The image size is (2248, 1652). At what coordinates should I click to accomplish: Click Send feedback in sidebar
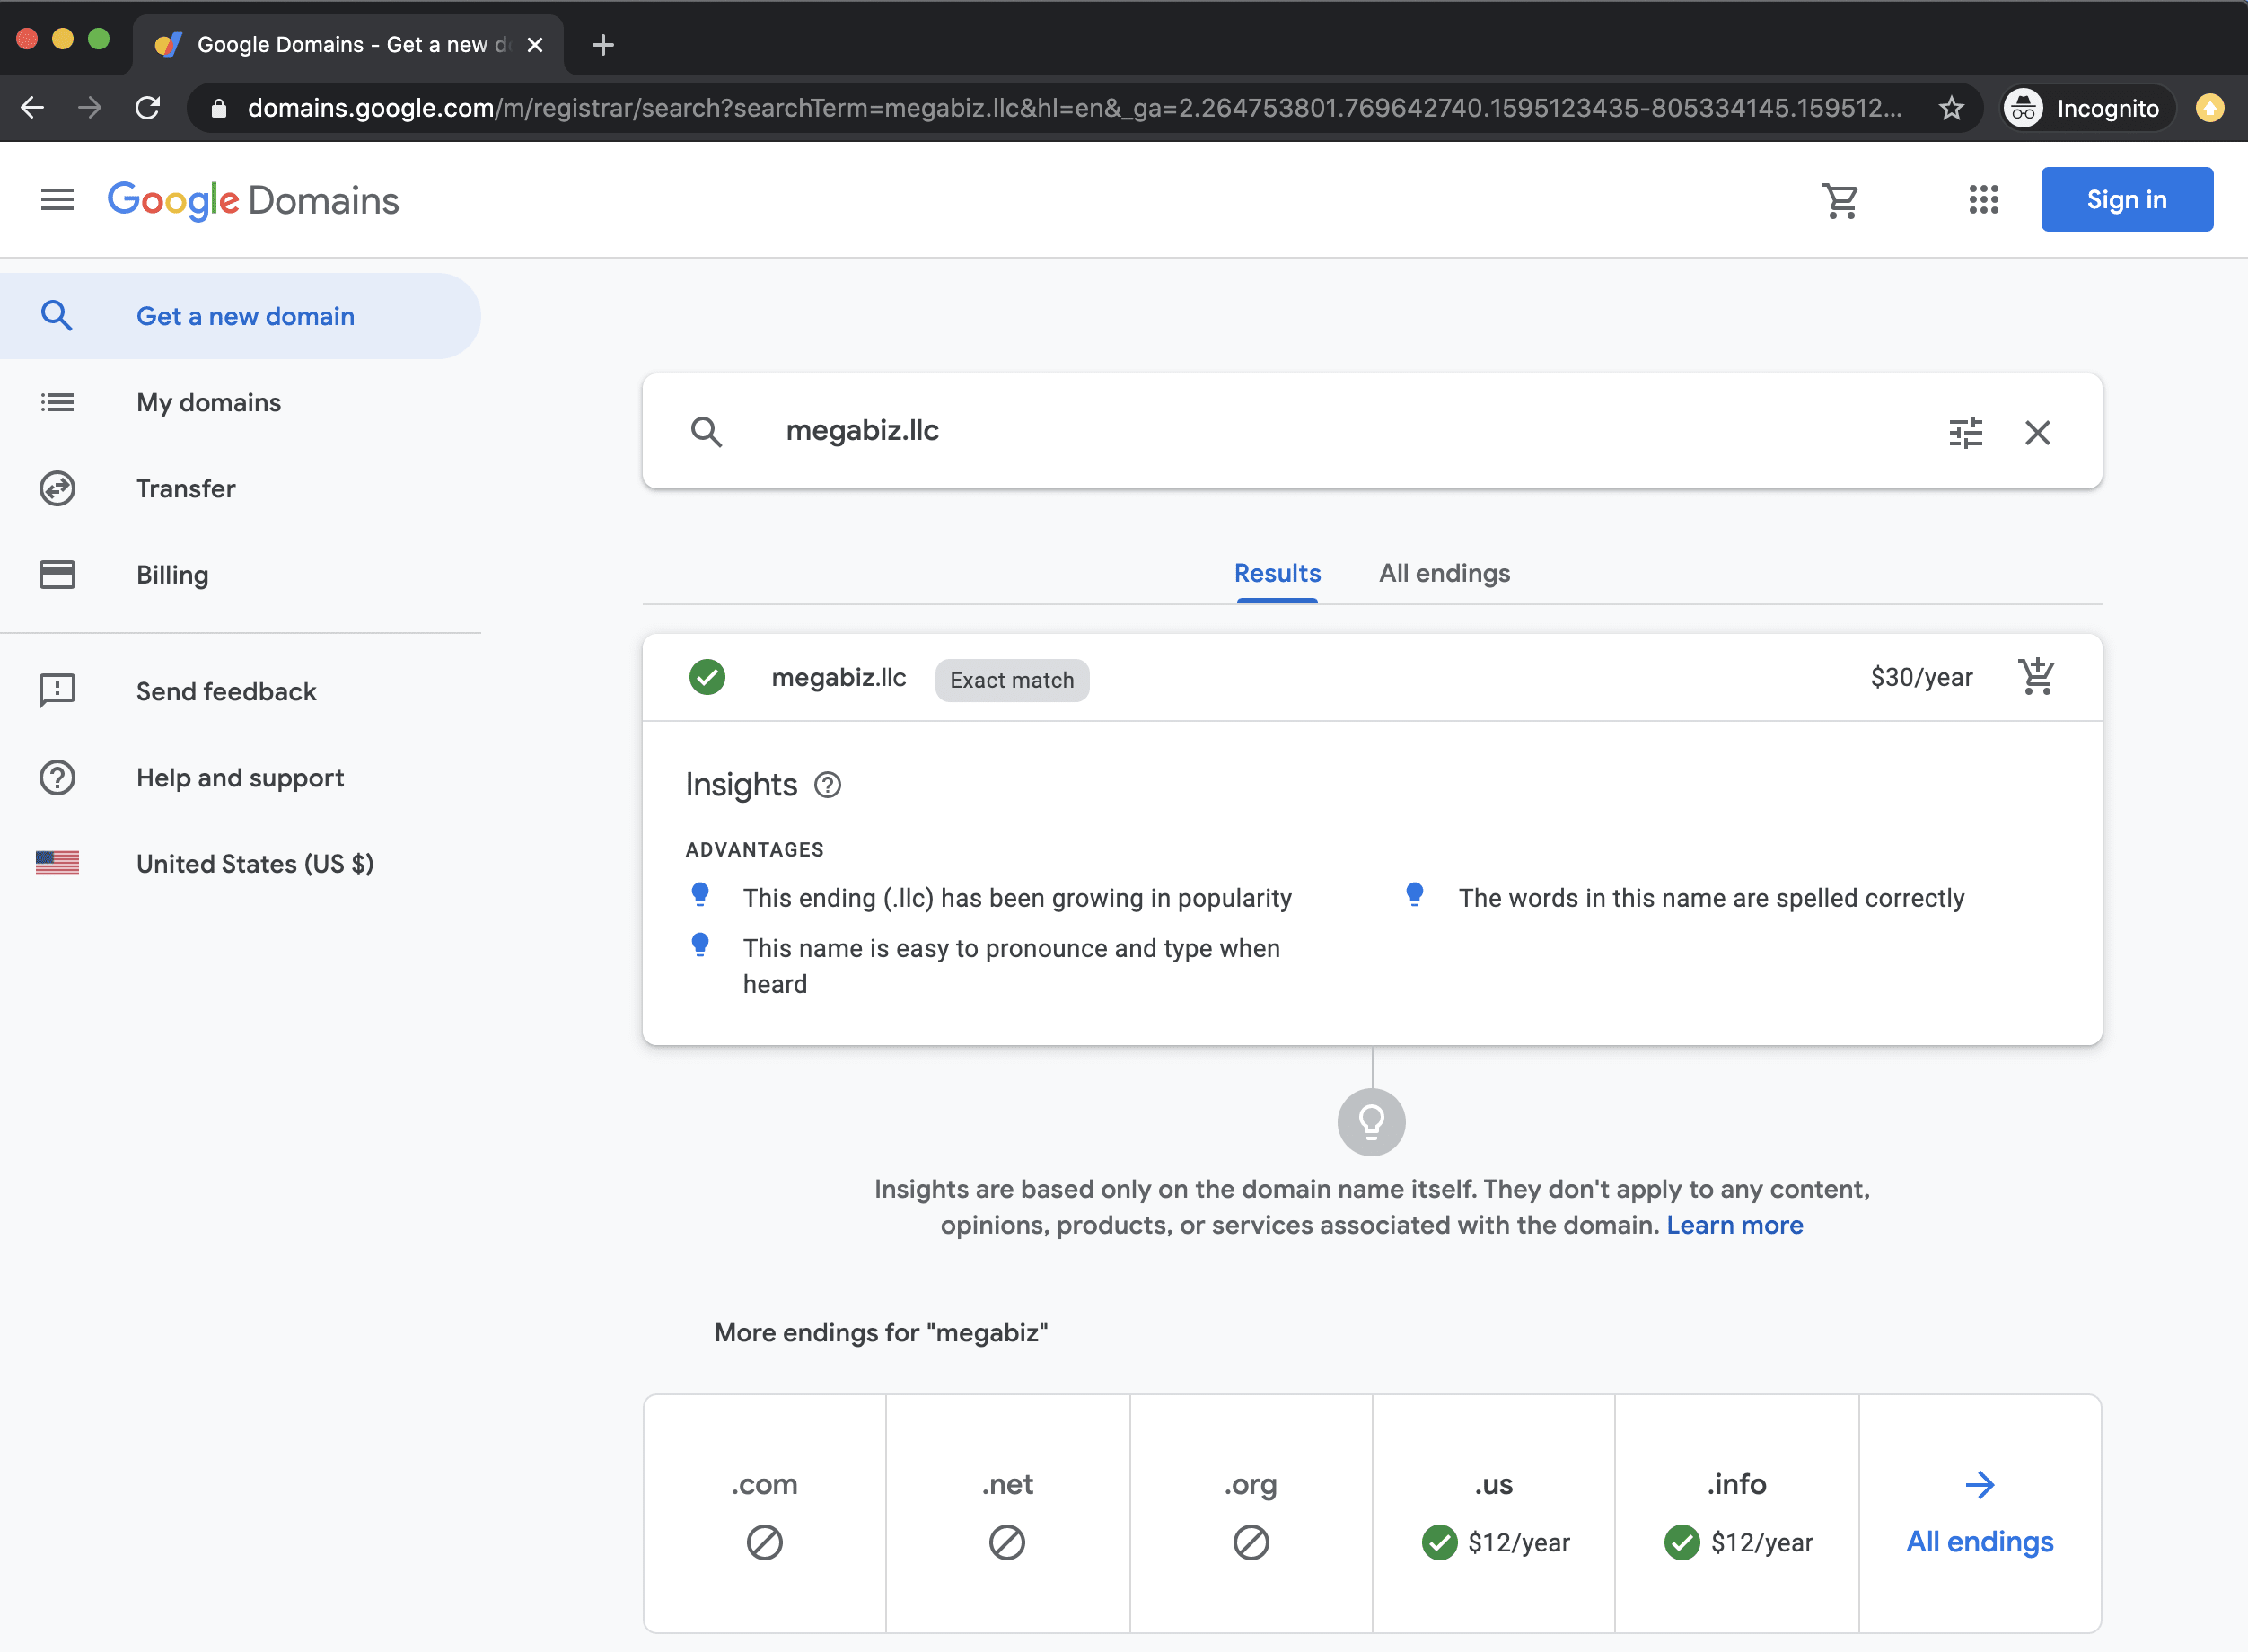coord(240,691)
